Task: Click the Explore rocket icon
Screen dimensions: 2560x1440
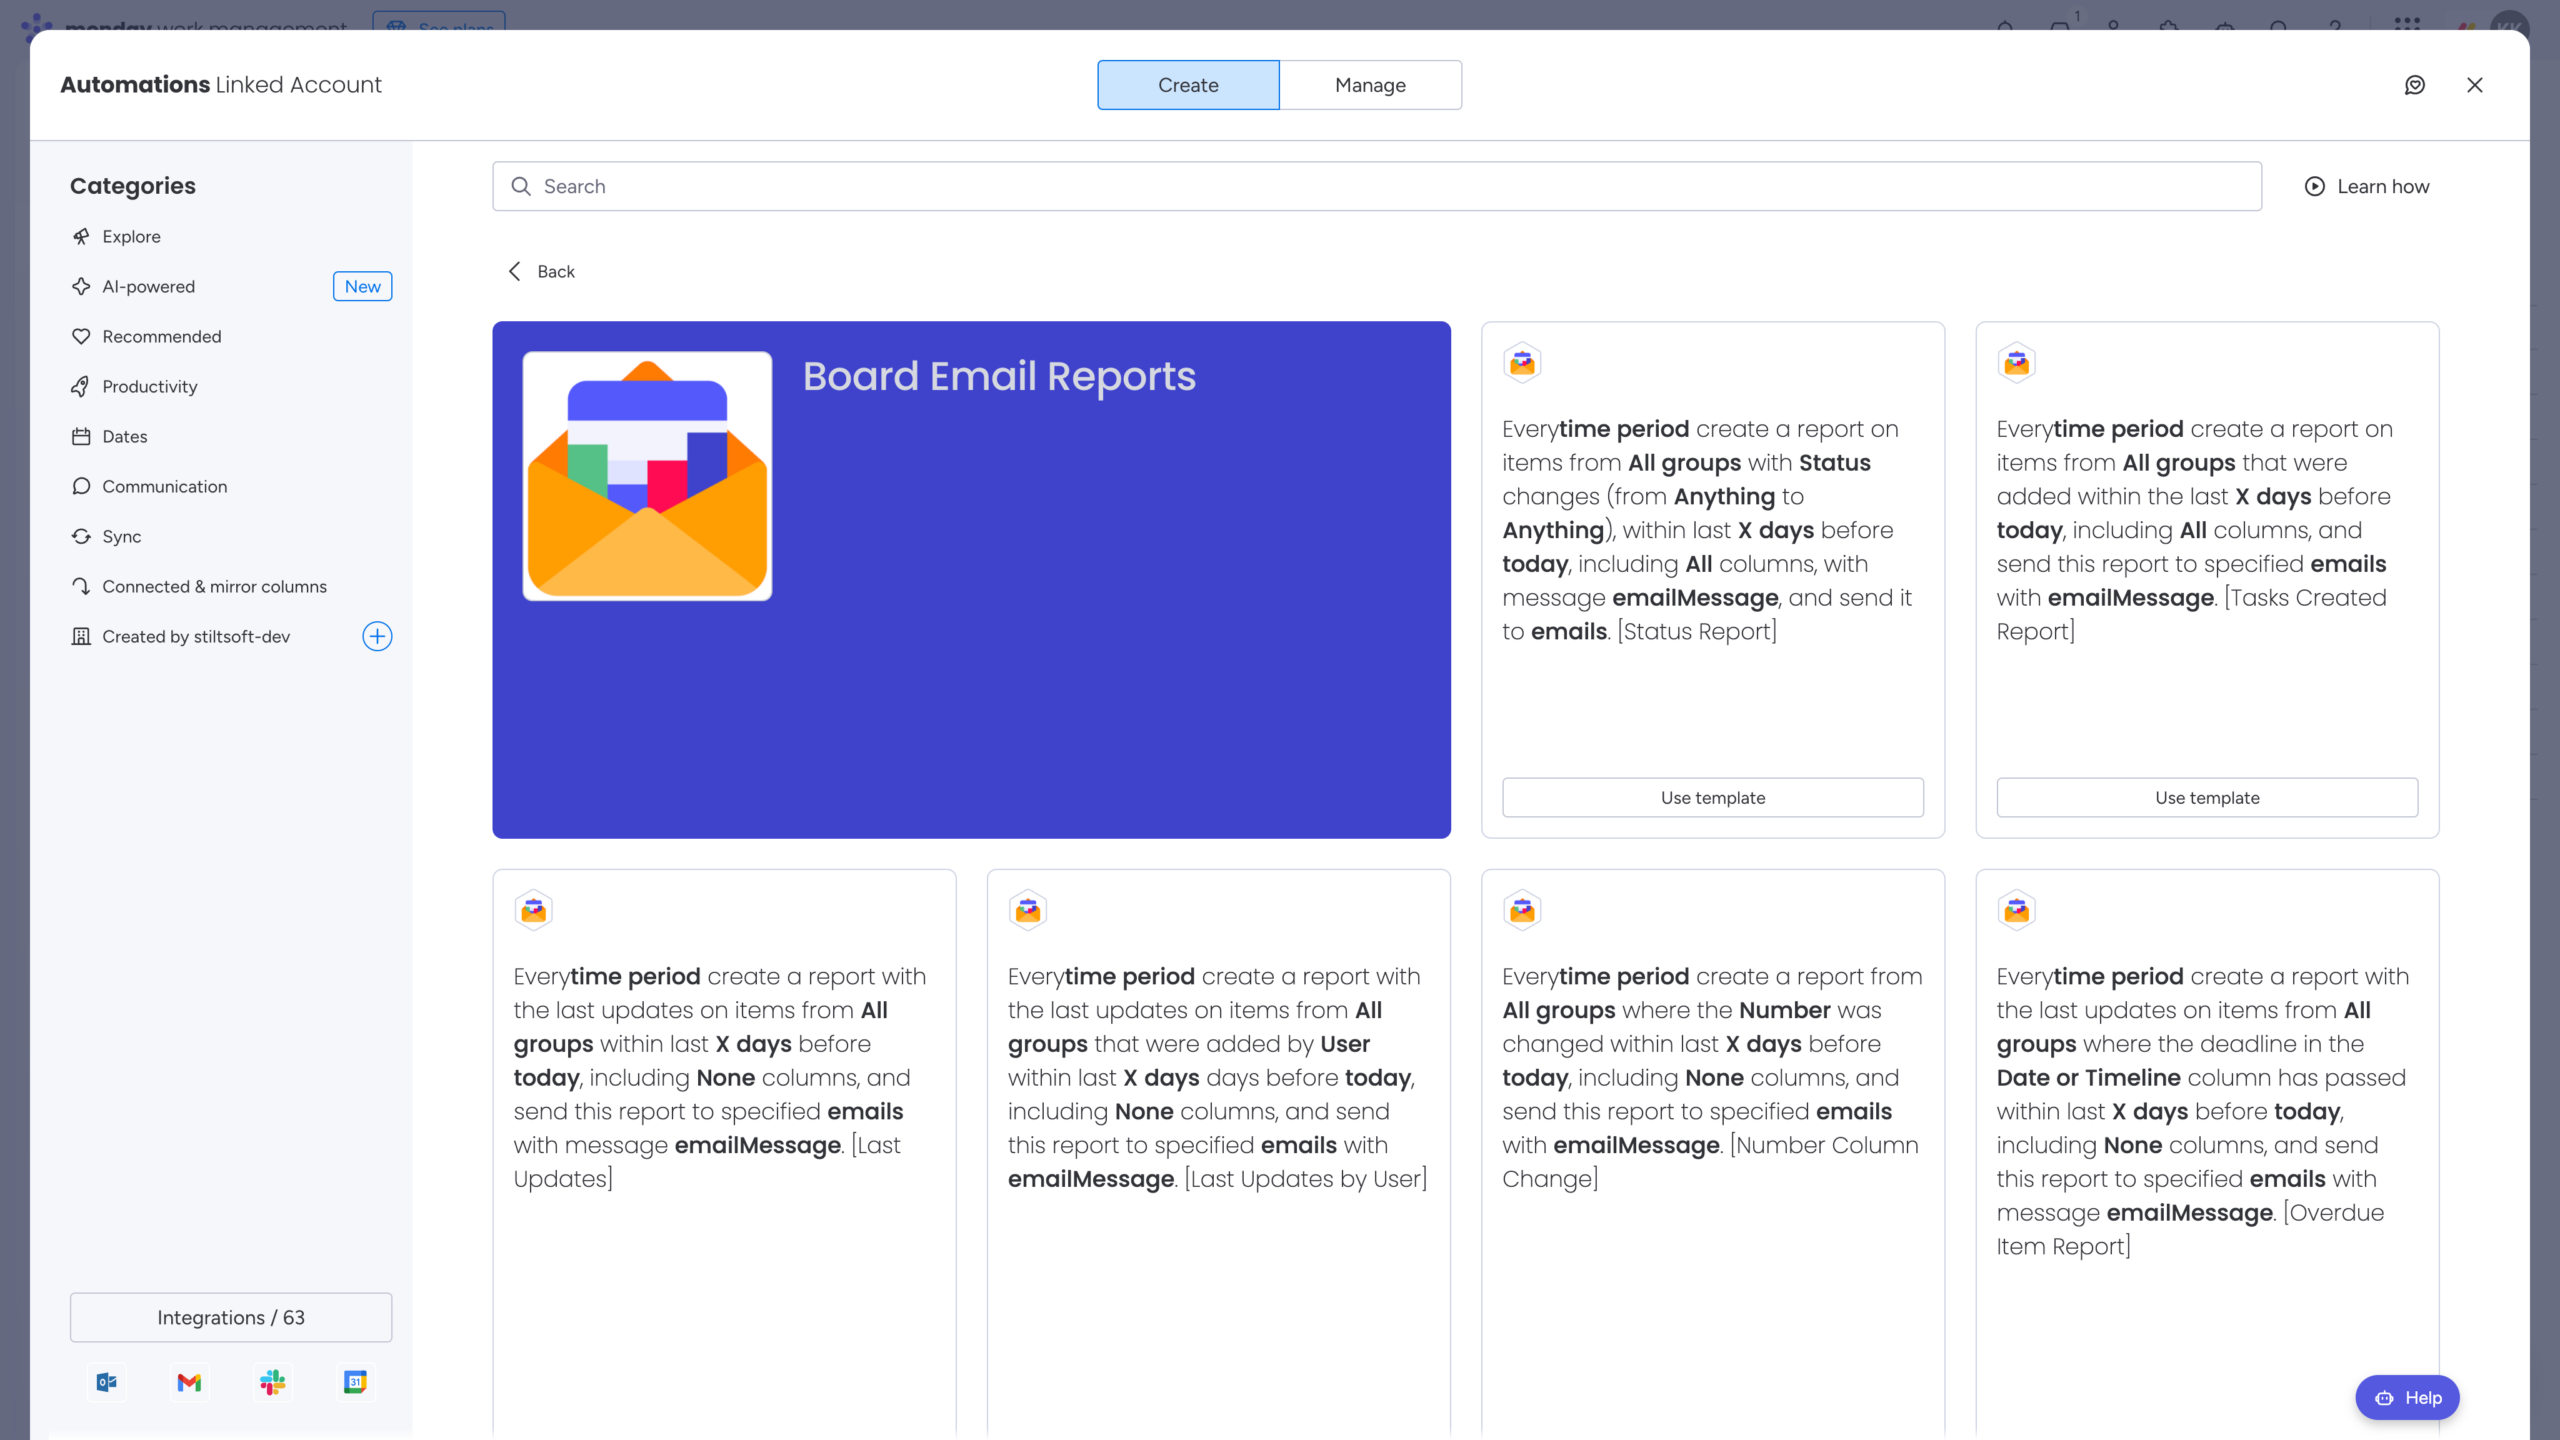Action: (x=81, y=236)
